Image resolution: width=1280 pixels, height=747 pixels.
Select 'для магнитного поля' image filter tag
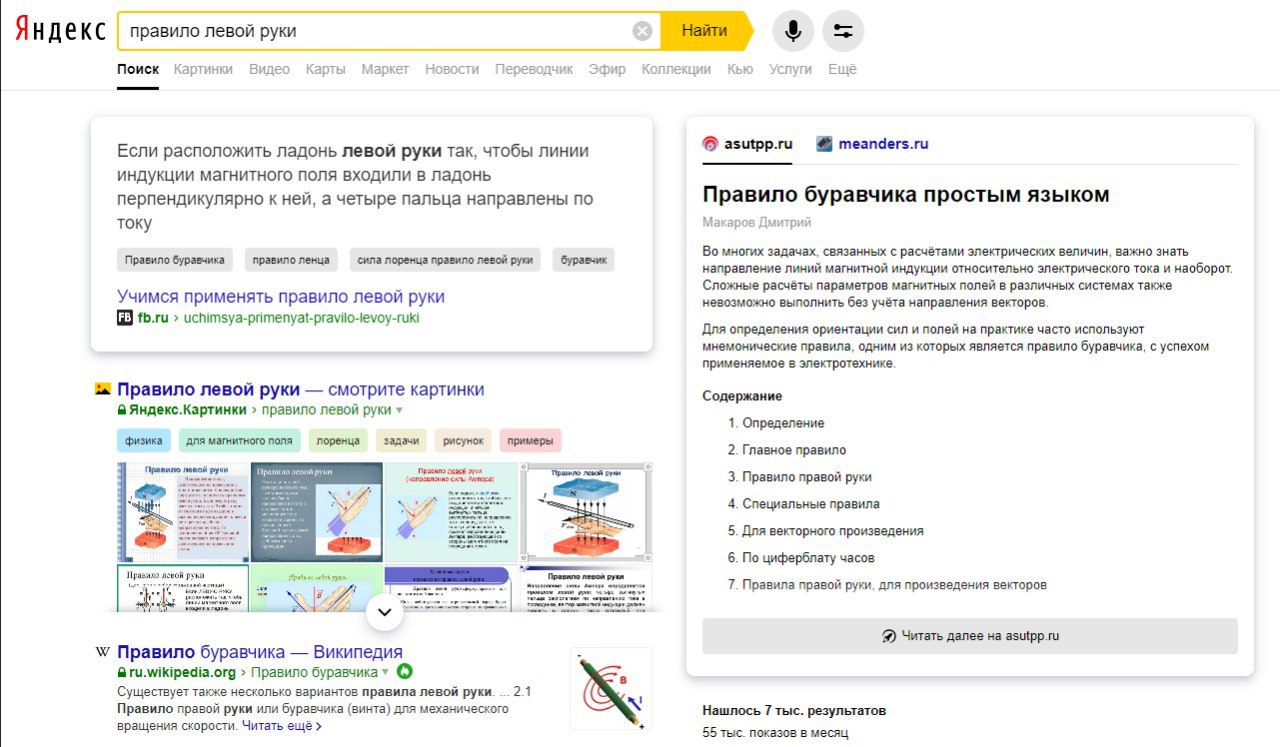[240, 441]
